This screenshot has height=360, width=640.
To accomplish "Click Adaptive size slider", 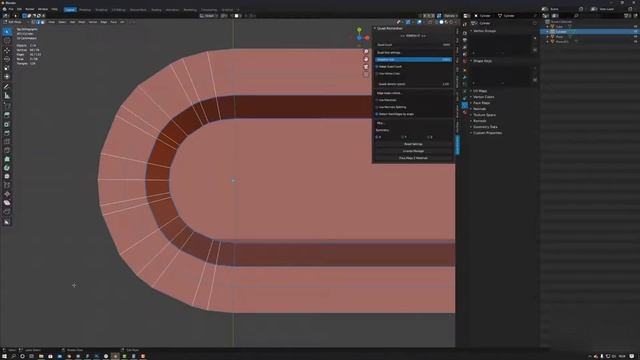I will point(413,60).
